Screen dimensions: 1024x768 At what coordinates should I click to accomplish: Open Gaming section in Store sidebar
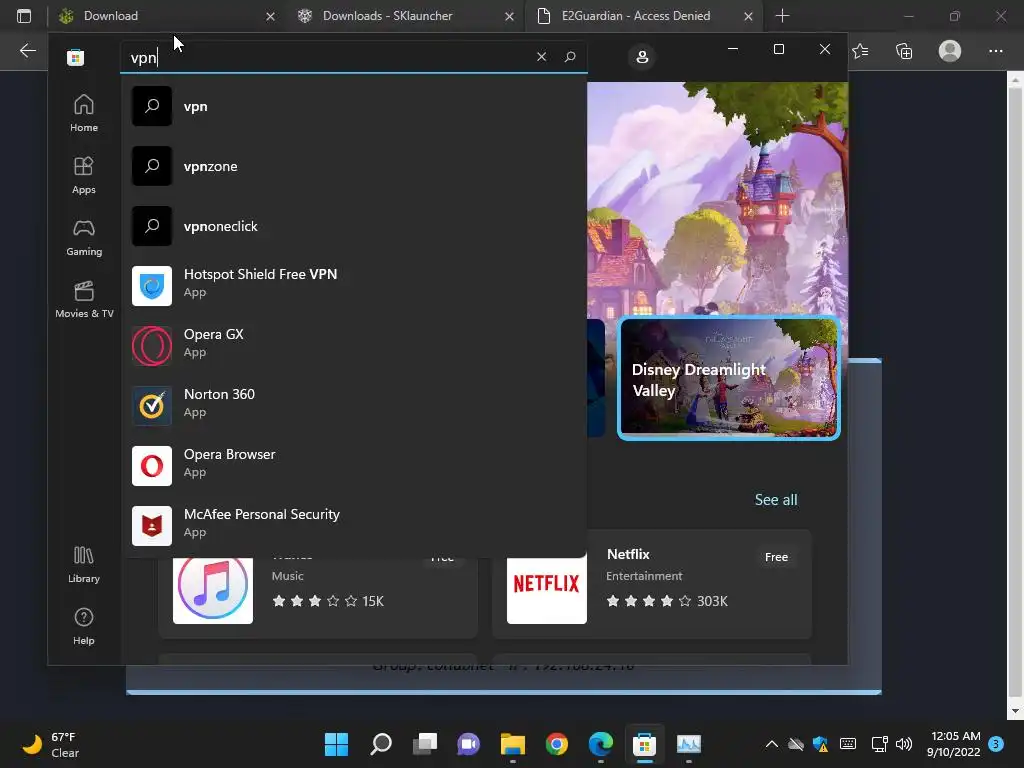84,238
